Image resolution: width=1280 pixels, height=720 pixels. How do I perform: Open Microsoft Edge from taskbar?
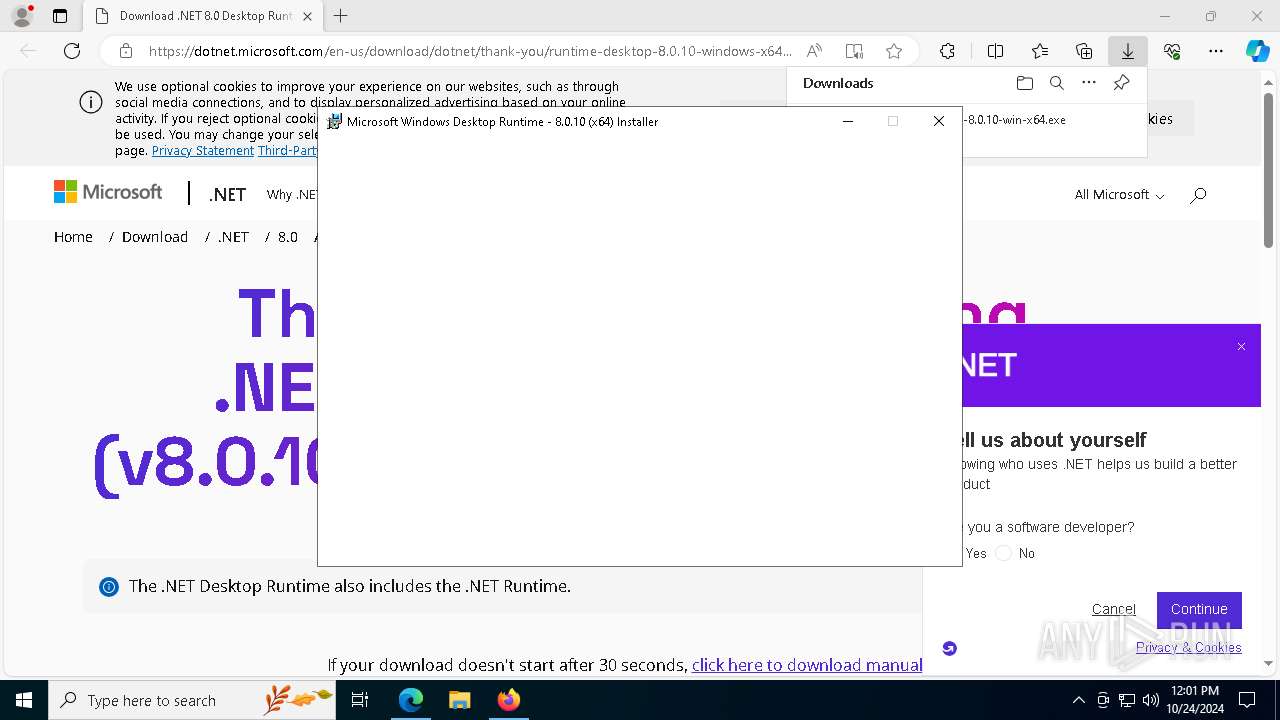[411, 700]
